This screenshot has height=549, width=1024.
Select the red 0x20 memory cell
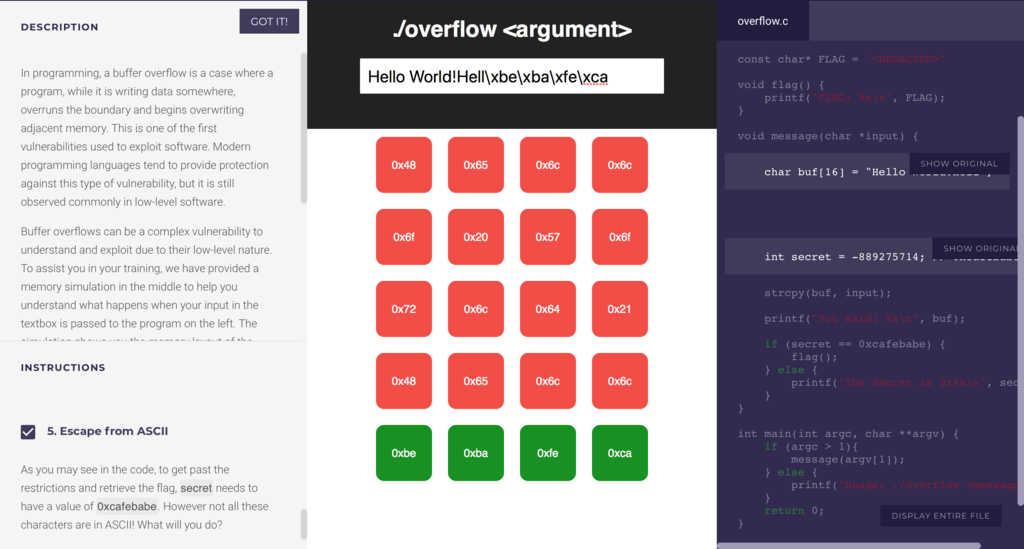pos(475,237)
